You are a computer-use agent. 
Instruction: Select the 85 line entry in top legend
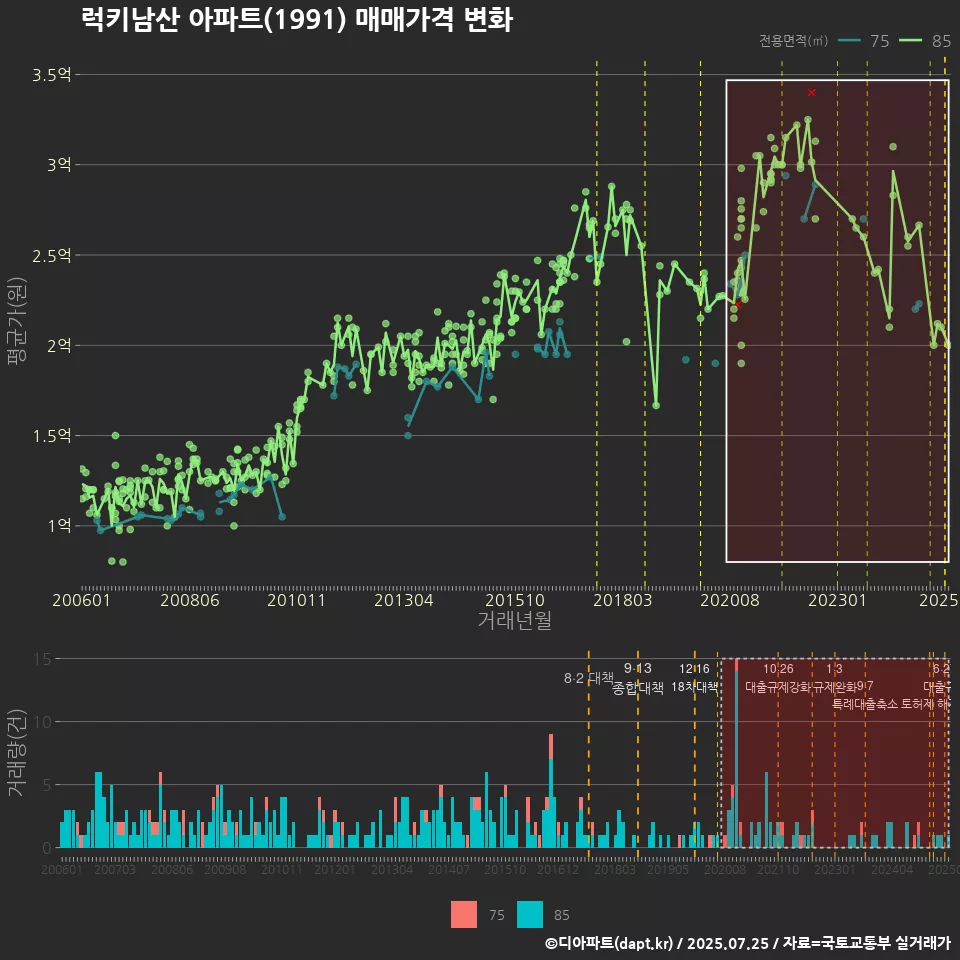pyautogui.click(x=925, y=41)
